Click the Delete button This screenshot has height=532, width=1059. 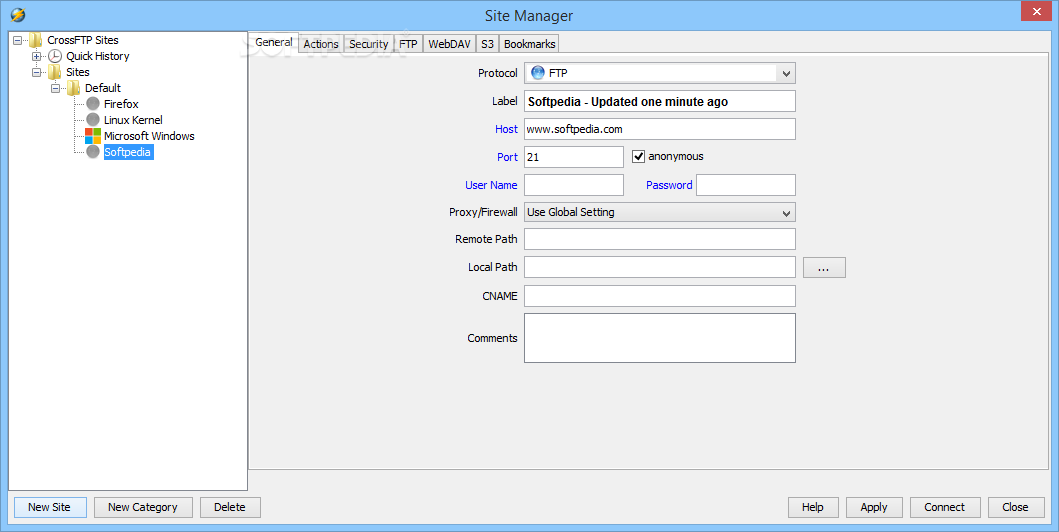click(x=230, y=507)
